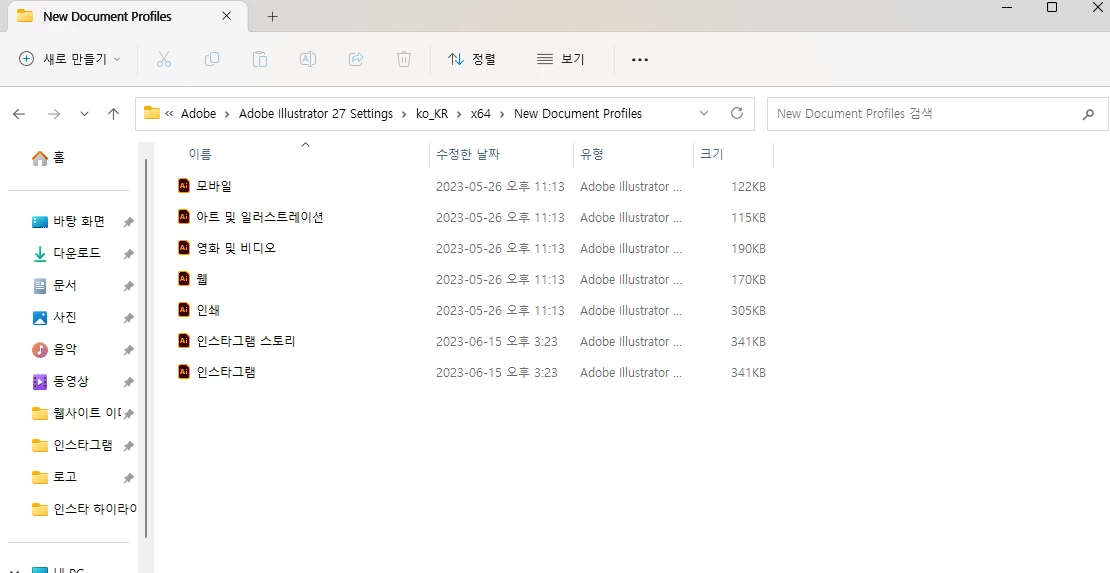The height and width of the screenshot is (573, 1110).
Task: Open 사진 in the sidebar
Action: [55, 317]
